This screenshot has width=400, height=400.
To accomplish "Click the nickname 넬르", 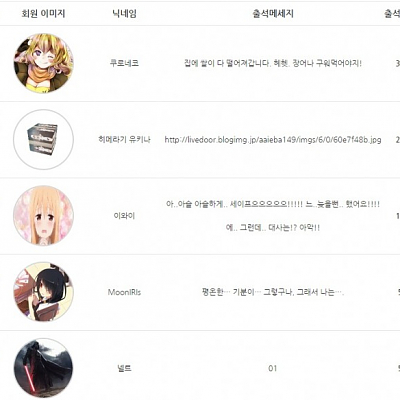I will [x=124, y=368].
